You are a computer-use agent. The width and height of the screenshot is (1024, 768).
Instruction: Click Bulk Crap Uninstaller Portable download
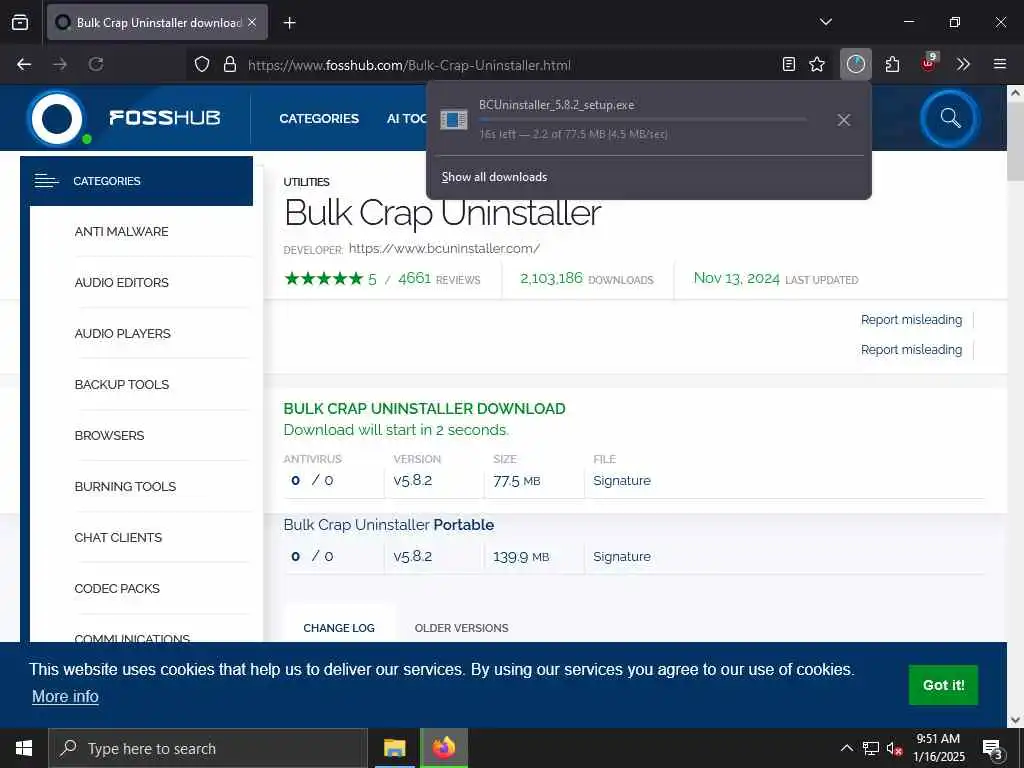click(389, 525)
